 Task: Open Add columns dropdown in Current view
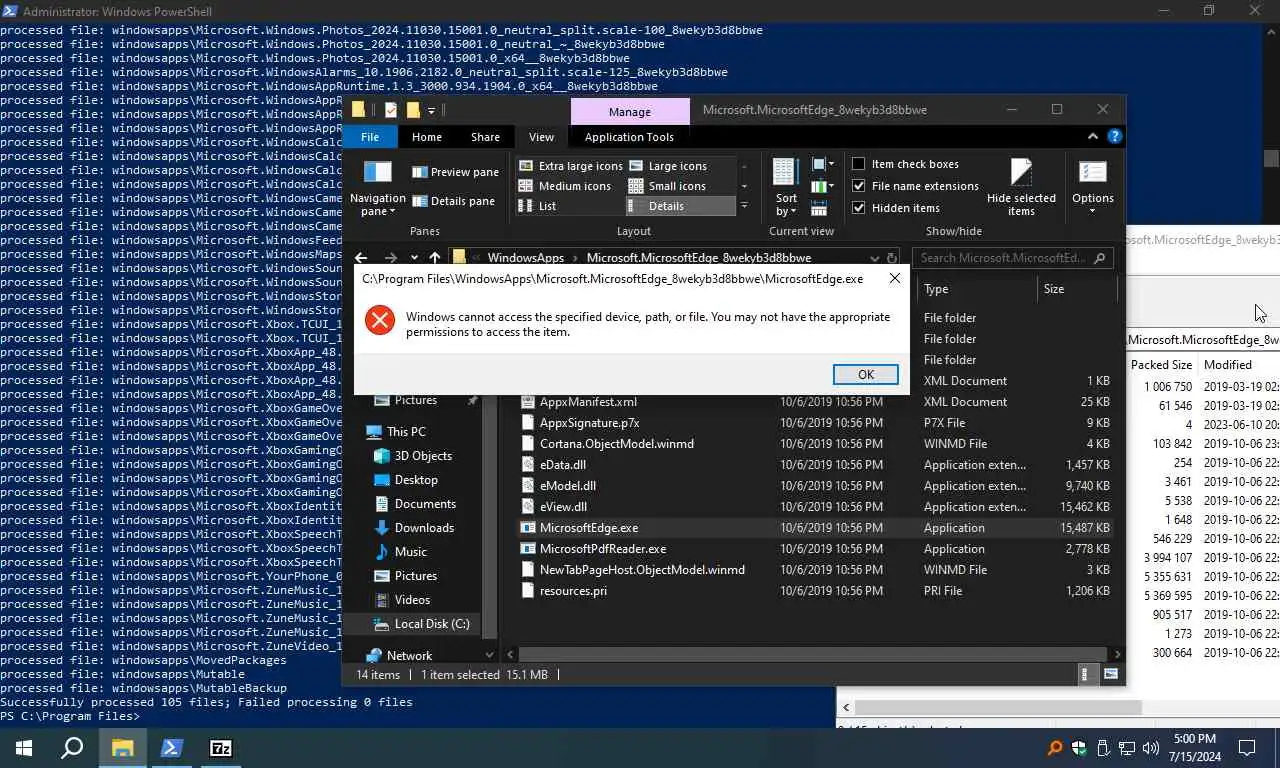coord(822,186)
